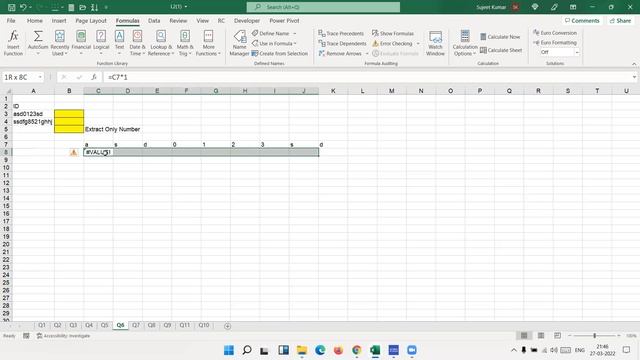Switch to the Home tab
640x360 pixels.
click(35, 20)
